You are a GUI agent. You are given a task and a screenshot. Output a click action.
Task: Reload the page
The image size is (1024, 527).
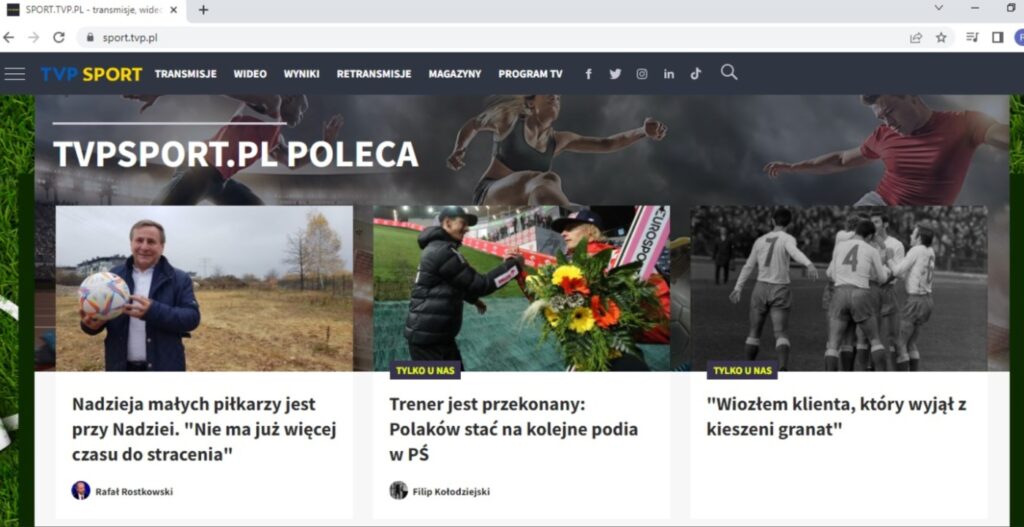59,38
